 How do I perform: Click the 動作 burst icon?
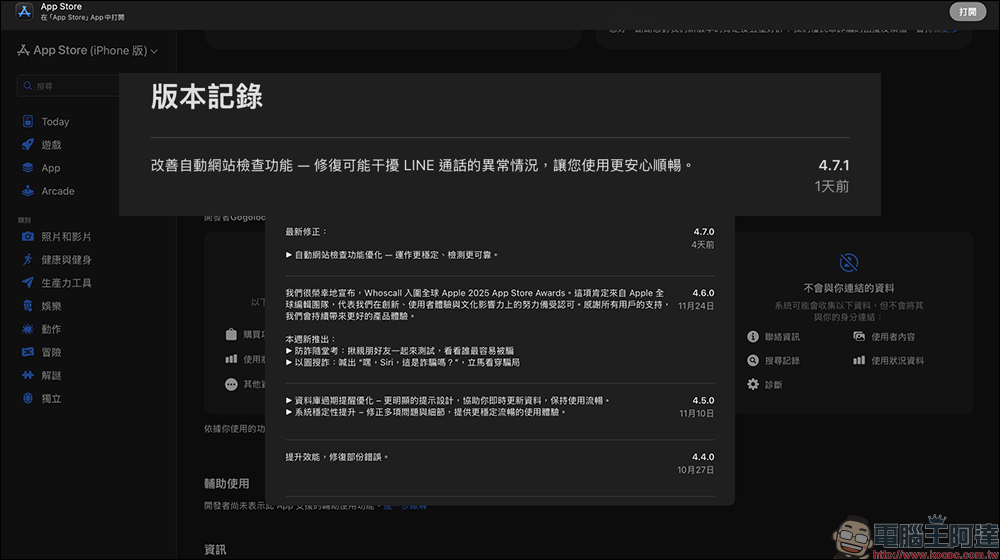click(x=27, y=329)
